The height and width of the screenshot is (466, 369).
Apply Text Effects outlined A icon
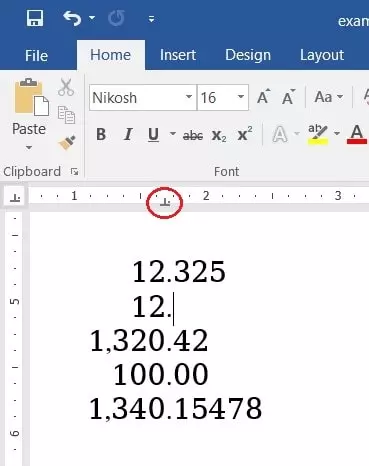click(280, 135)
